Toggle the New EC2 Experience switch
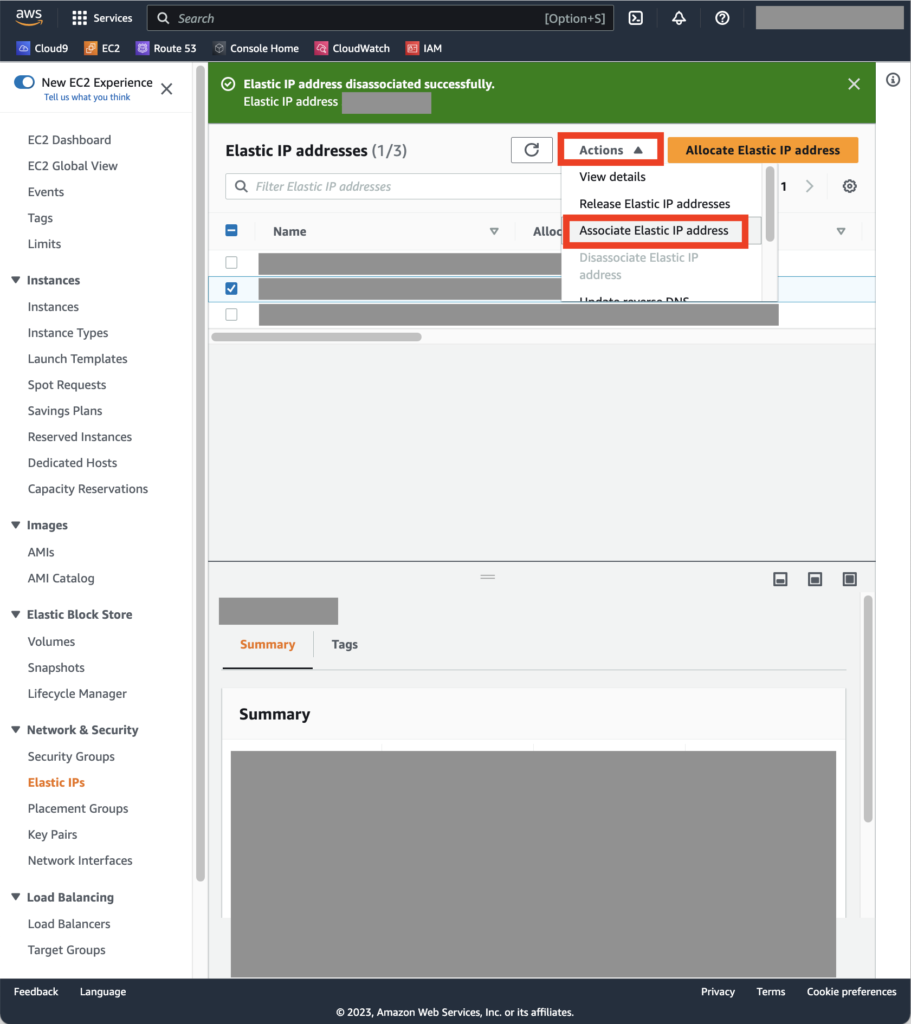The width and height of the screenshot is (911, 1024). (24, 82)
